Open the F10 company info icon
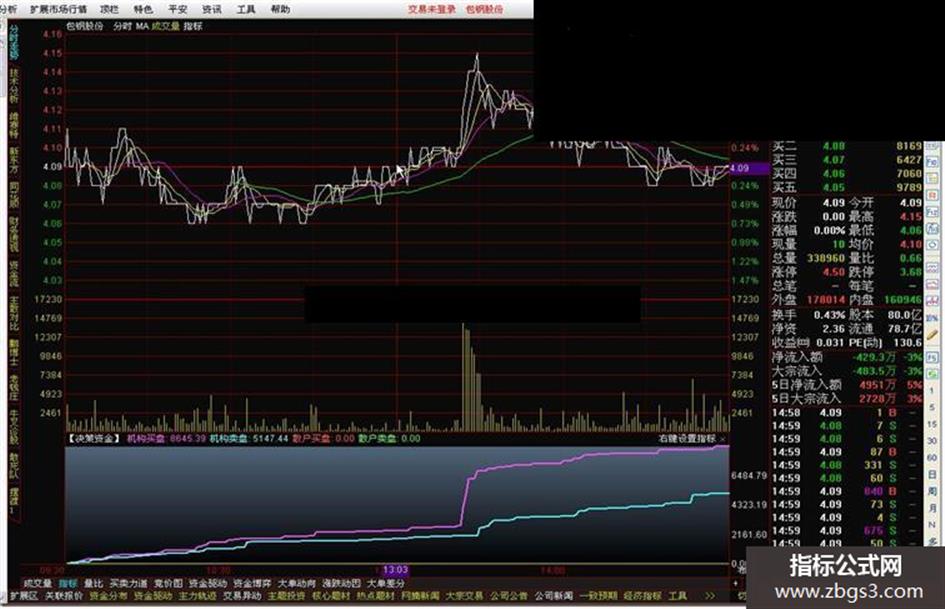The width and height of the screenshot is (945, 609). coord(932,162)
